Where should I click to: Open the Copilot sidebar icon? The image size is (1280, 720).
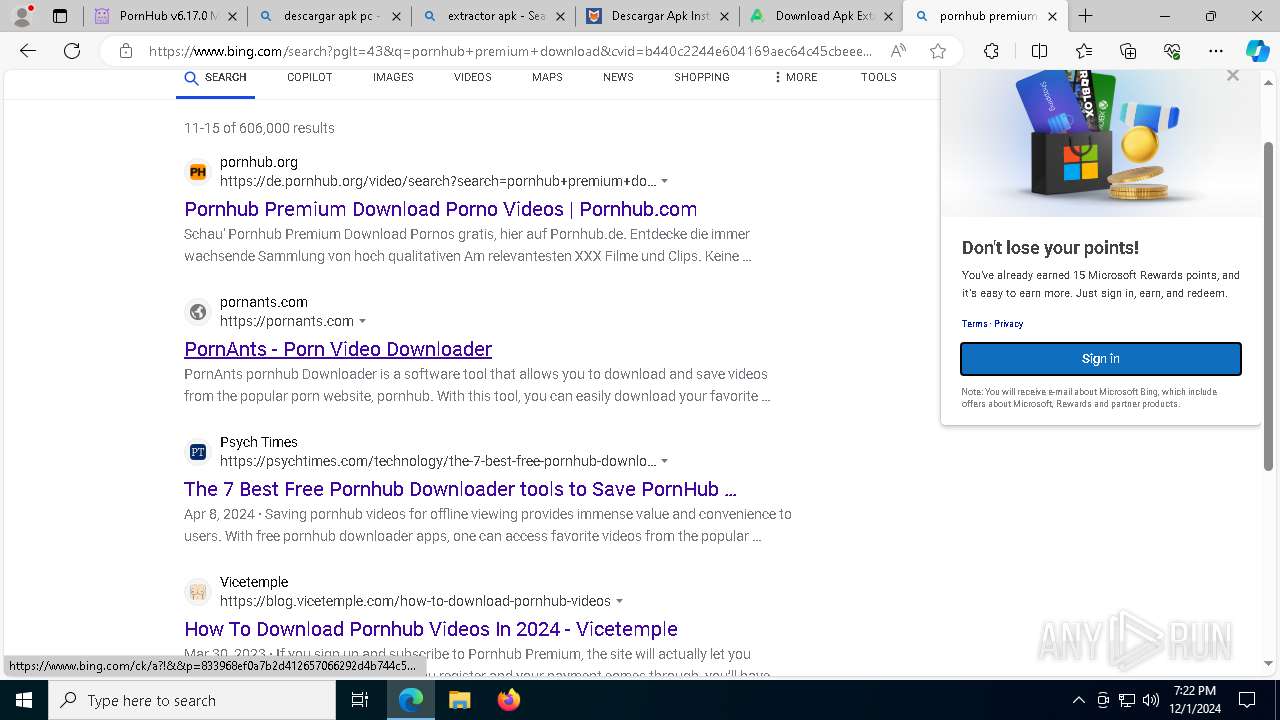1257,51
